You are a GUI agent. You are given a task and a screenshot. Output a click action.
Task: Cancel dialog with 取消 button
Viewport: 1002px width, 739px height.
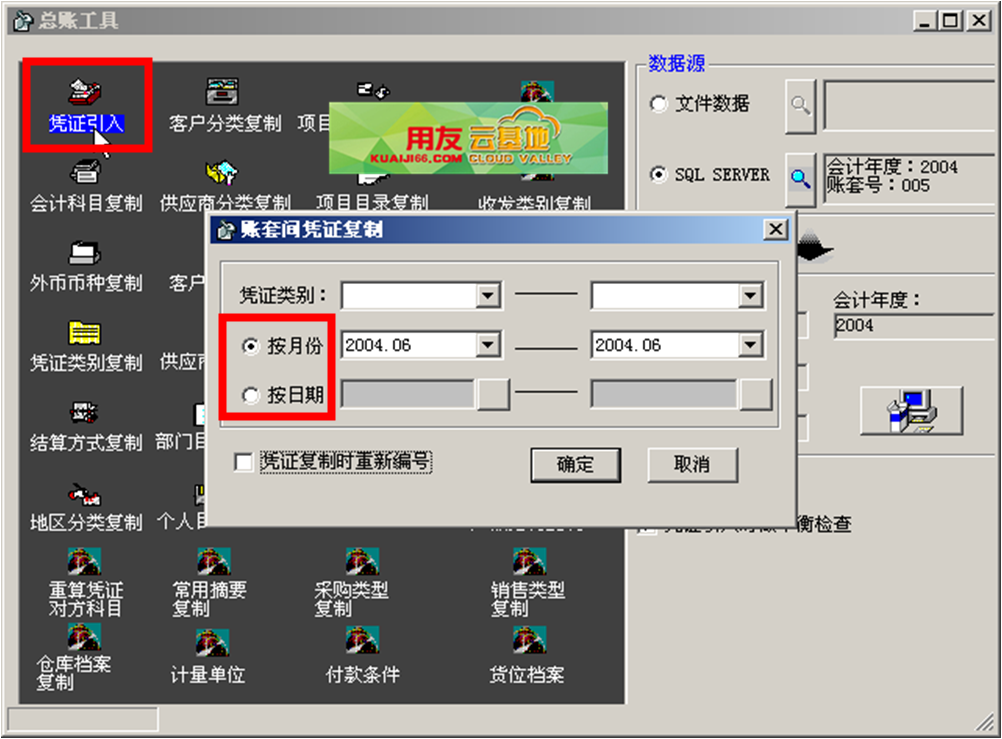(692, 465)
